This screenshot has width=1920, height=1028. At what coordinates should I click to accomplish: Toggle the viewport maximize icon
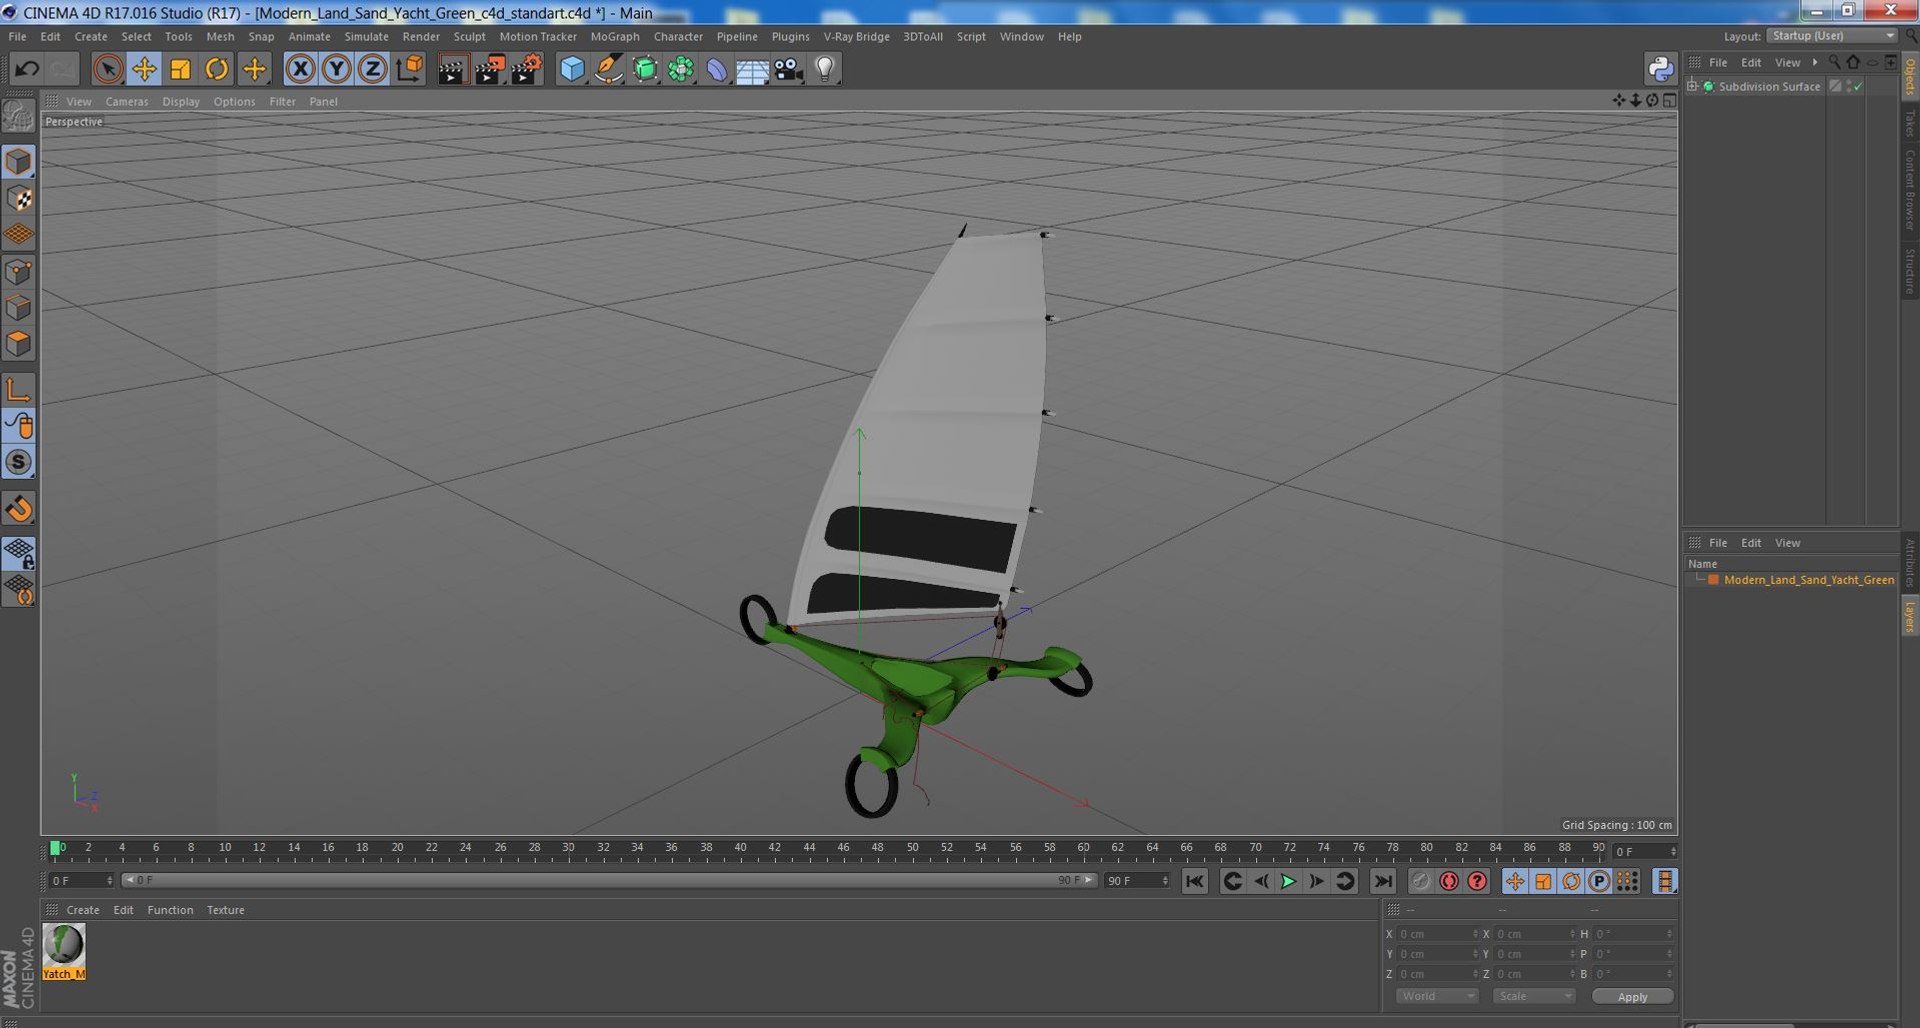(x=1669, y=101)
